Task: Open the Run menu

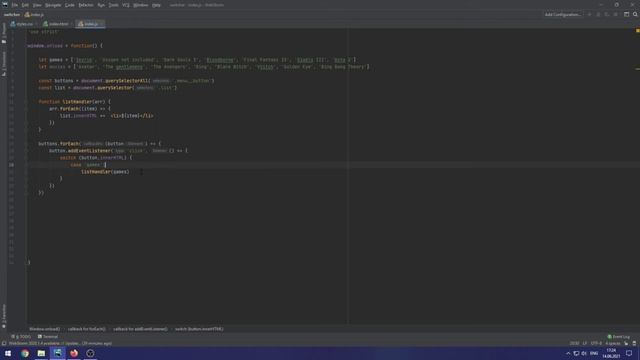Action: (101, 5)
